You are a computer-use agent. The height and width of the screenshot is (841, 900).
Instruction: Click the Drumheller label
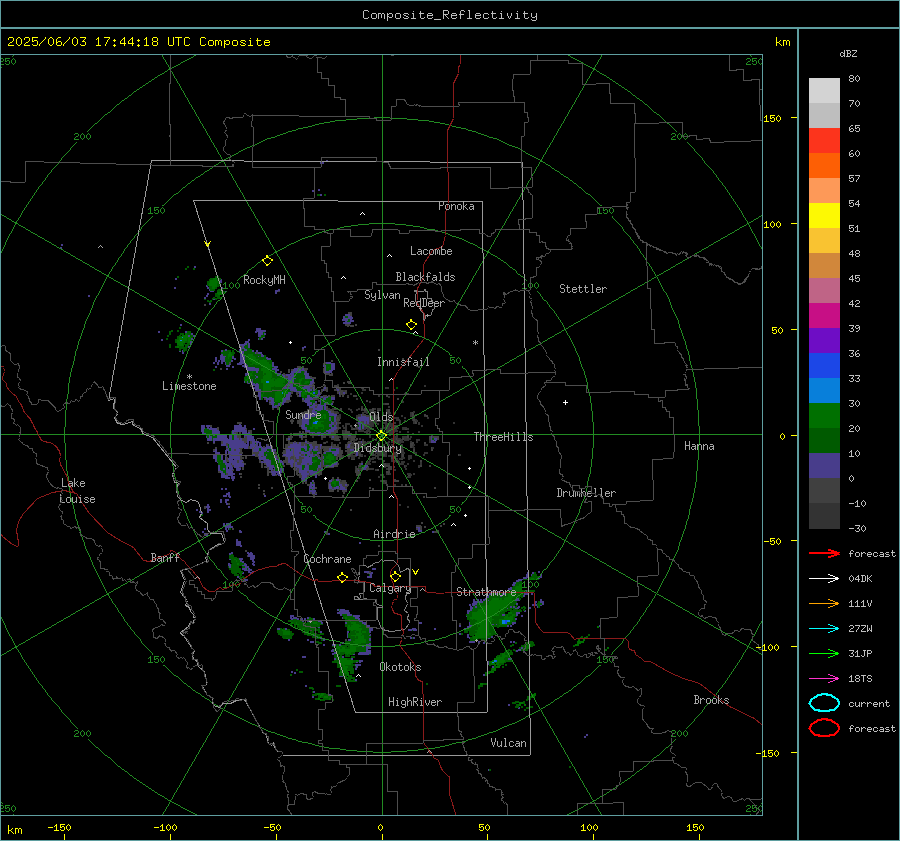(586, 493)
